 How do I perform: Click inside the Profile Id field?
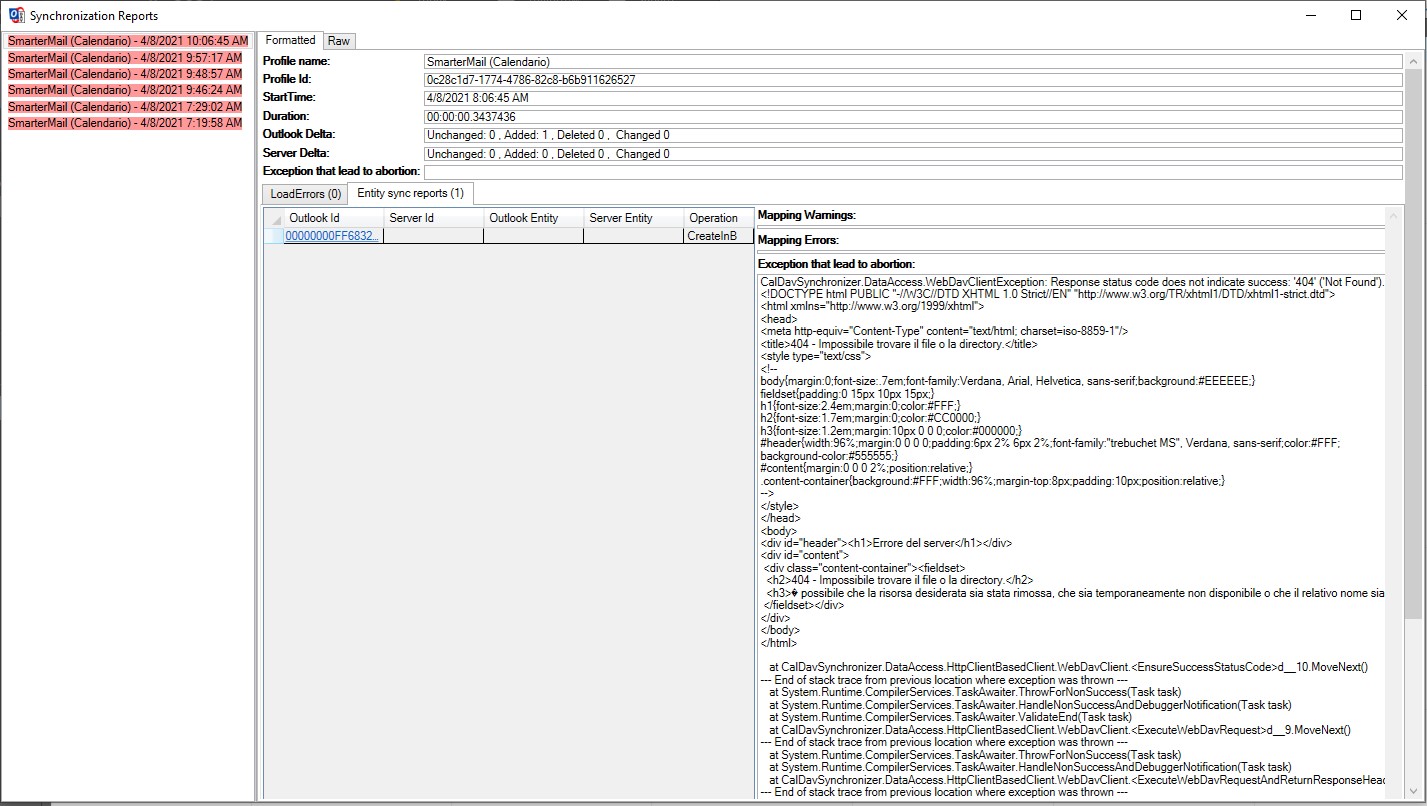pyautogui.click(x=912, y=80)
